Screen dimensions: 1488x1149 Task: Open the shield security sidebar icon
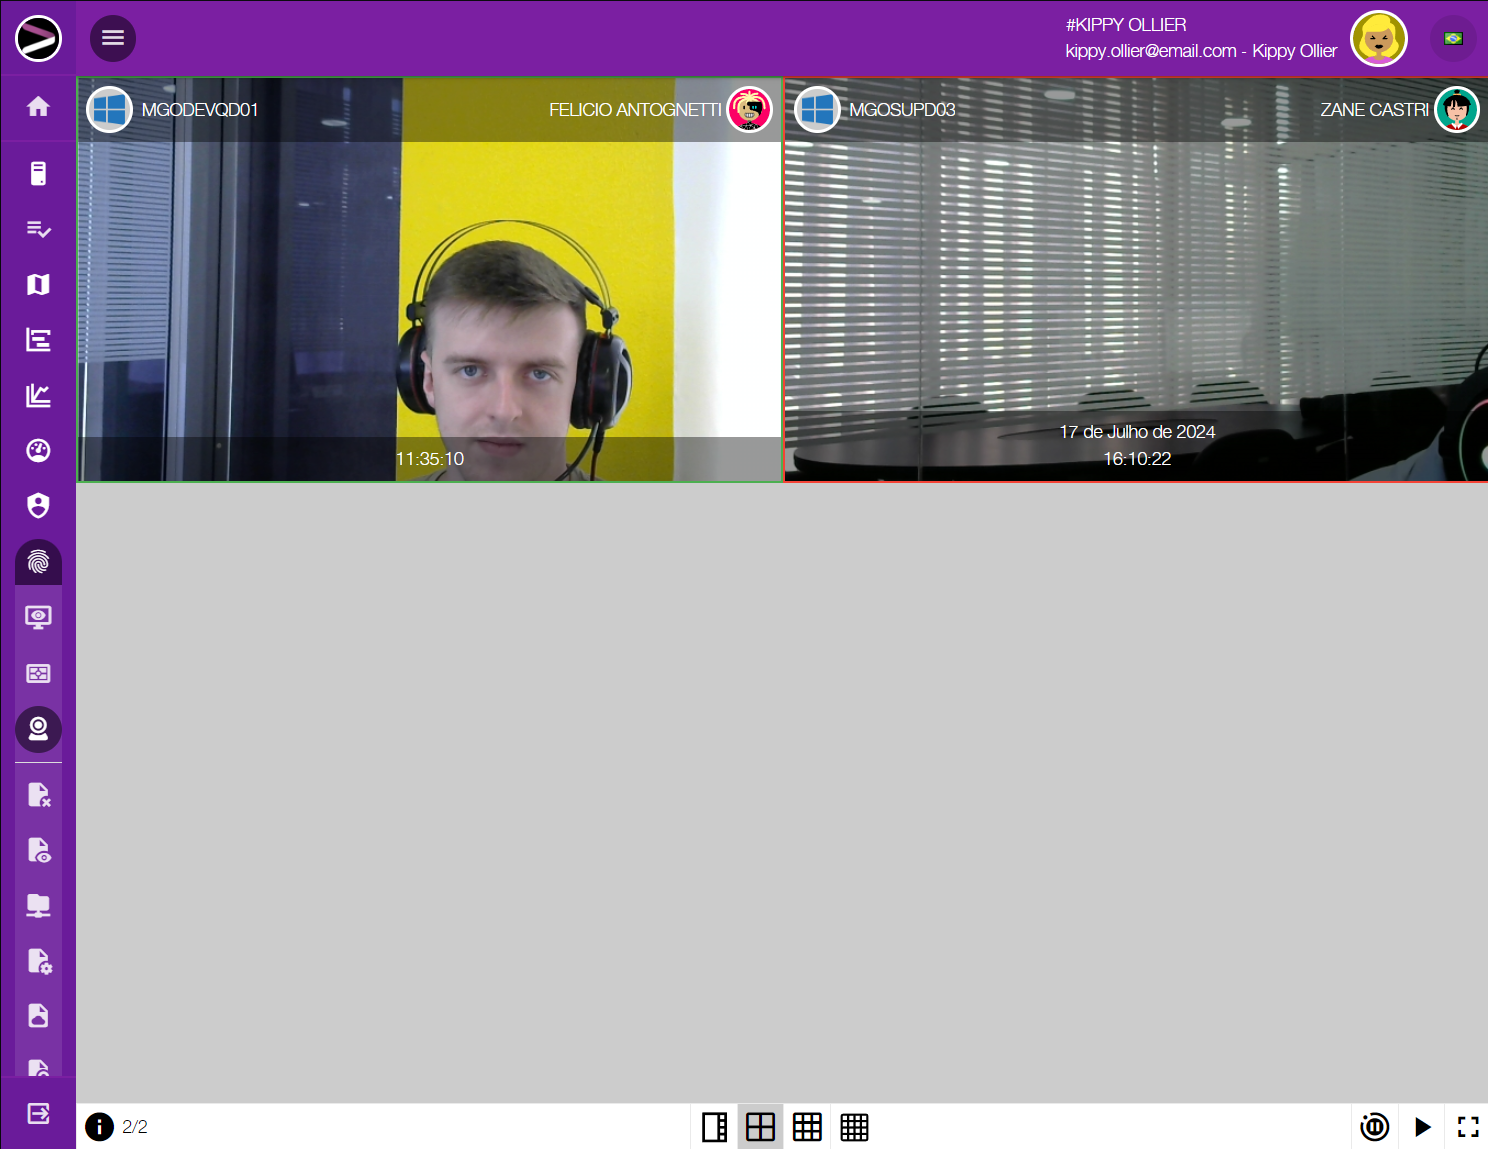click(x=38, y=506)
